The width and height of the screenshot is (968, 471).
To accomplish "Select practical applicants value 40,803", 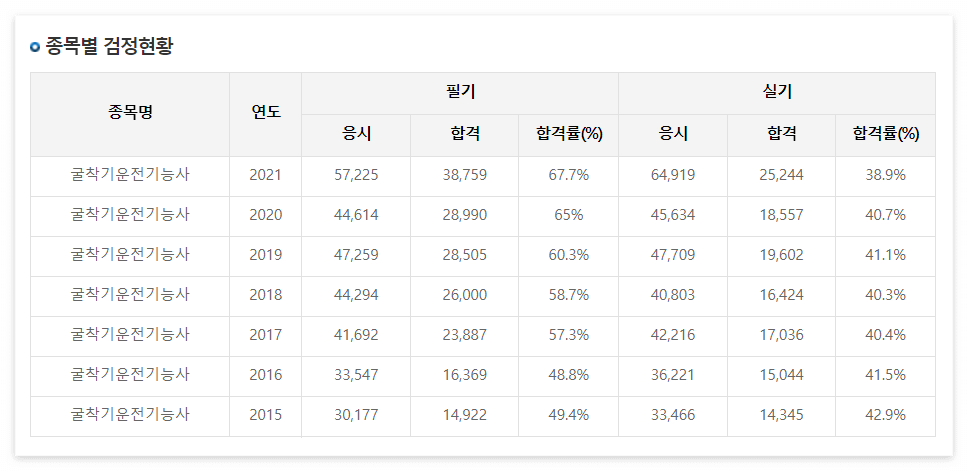I will click(673, 295).
